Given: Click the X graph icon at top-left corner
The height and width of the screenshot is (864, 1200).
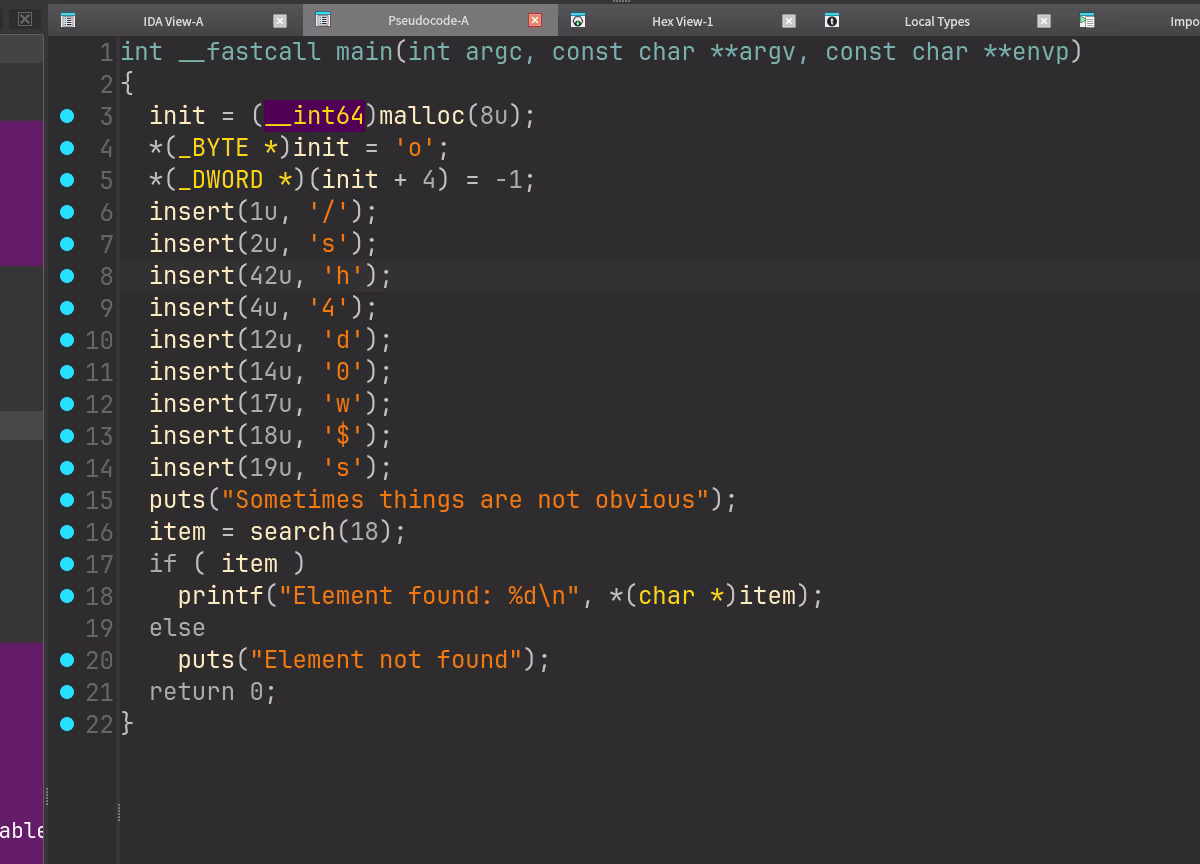Looking at the screenshot, I should 22,19.
